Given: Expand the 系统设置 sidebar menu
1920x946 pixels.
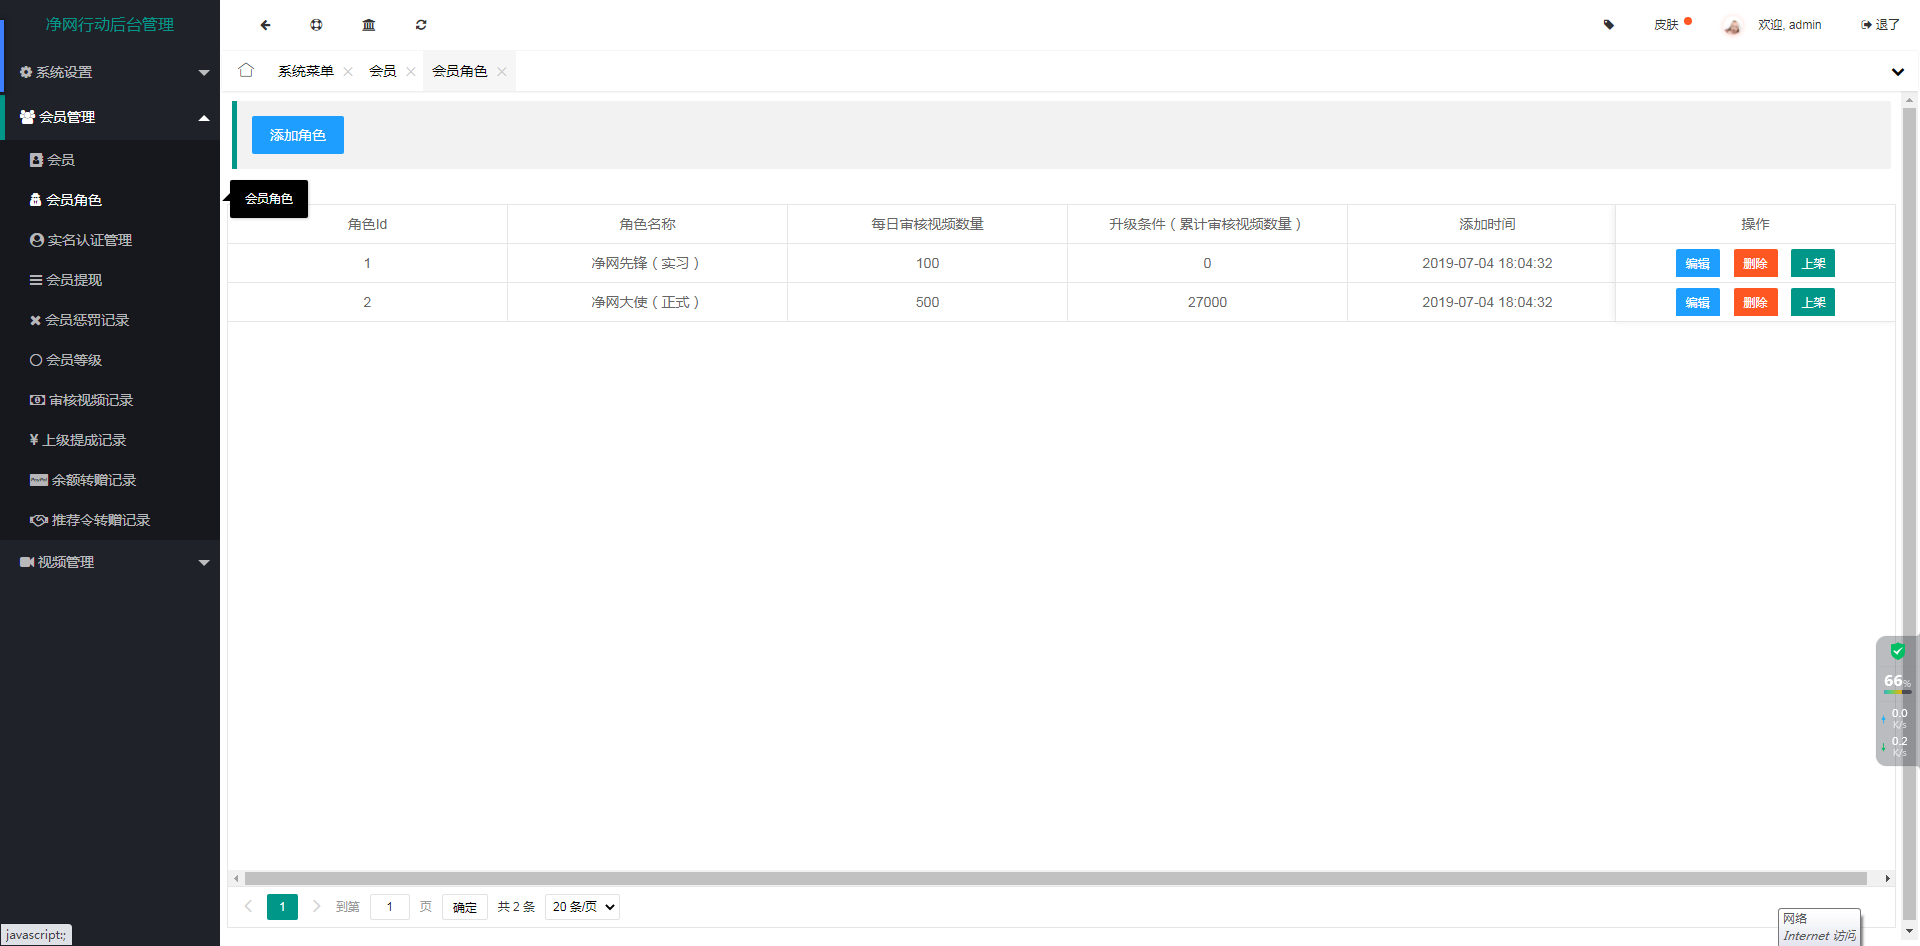Looking at the screenshot, I should (110, 72).
